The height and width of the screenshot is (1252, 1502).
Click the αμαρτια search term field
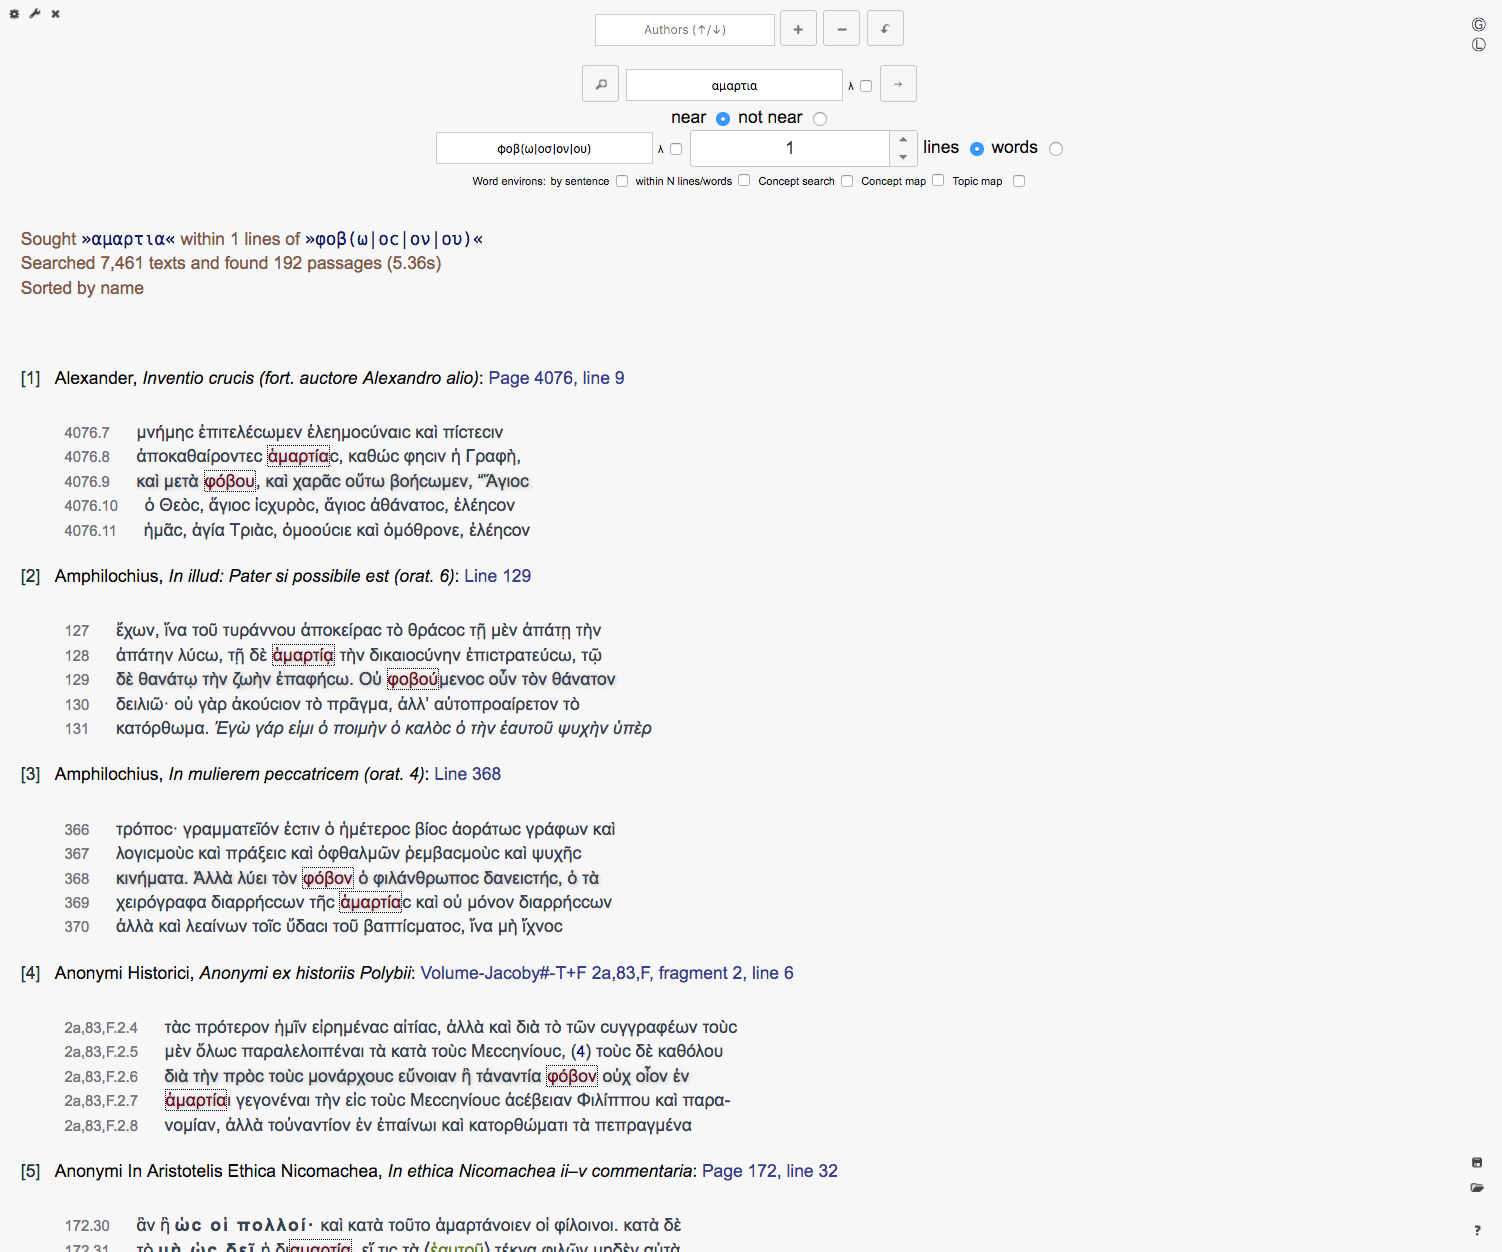coord(734,86)
